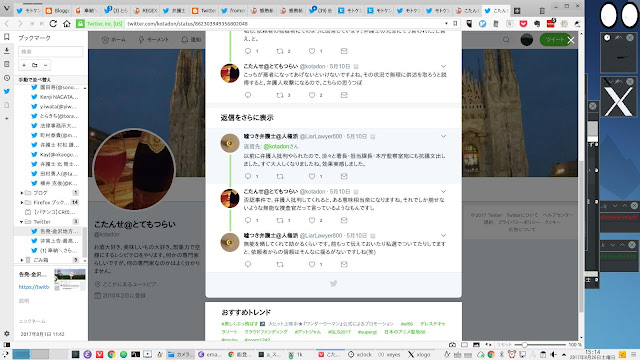Click 返信をさらに表示 to show more replies
The width and height of the screenshot is (640, 360).
(247, 118)
